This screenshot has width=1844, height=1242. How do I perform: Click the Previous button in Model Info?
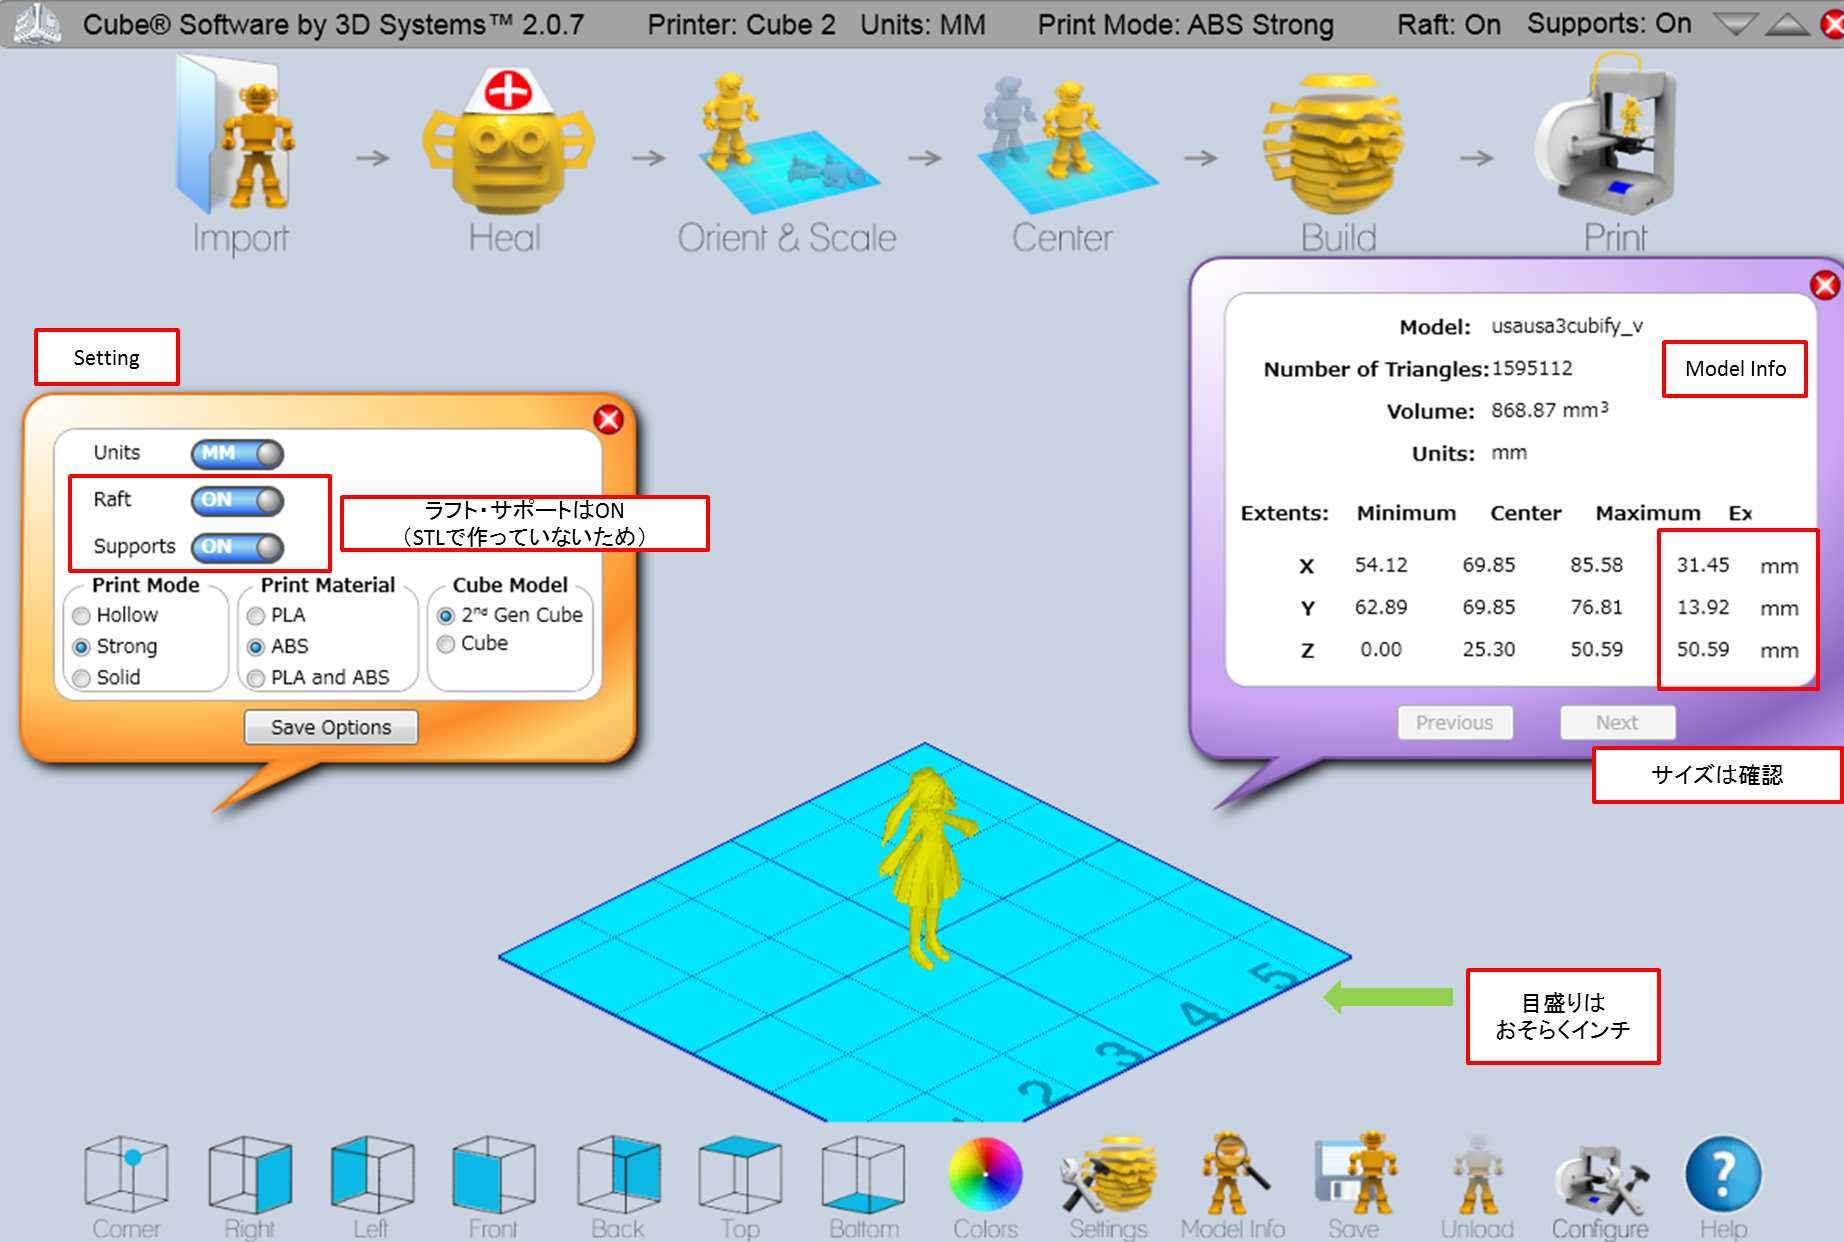(x=1455, y=722)
